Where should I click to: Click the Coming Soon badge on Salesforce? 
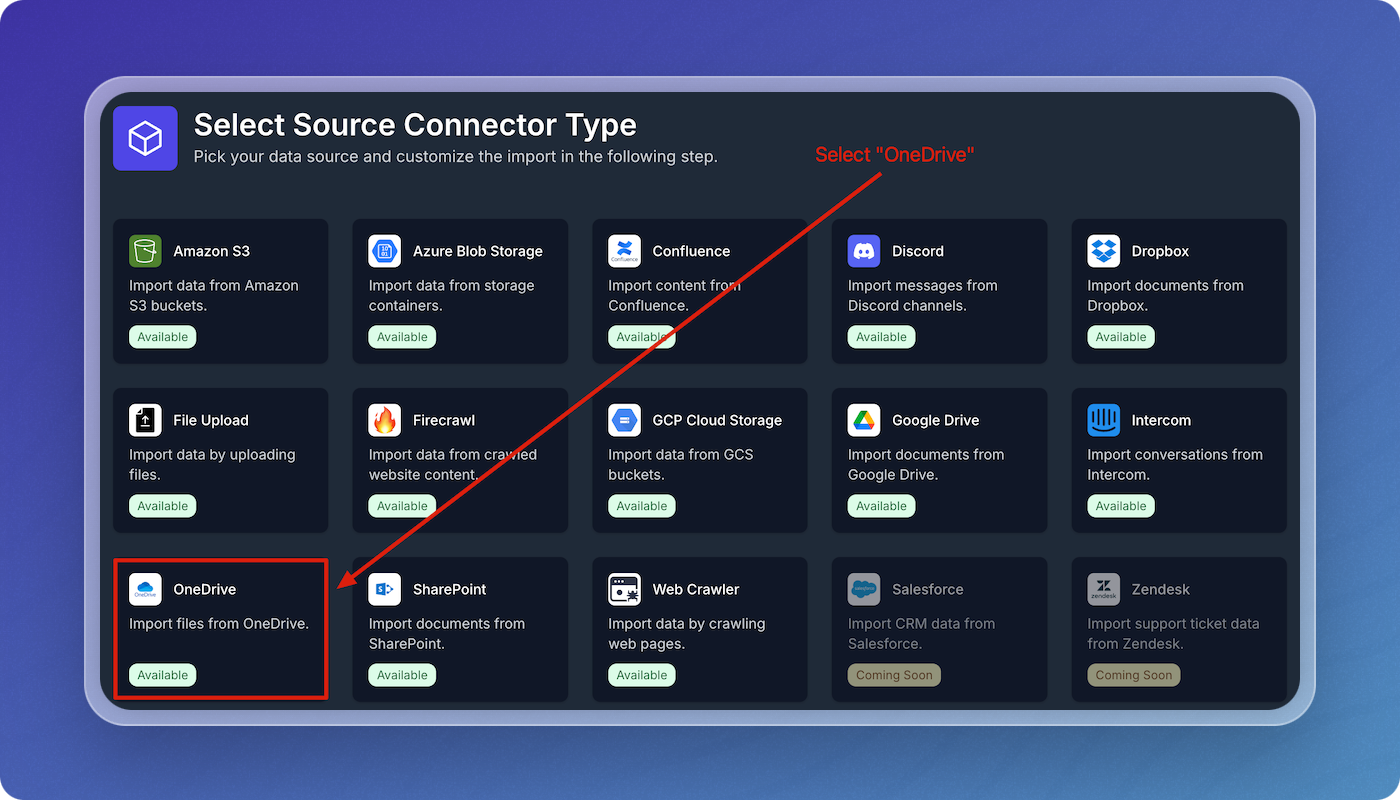[894, 675]
